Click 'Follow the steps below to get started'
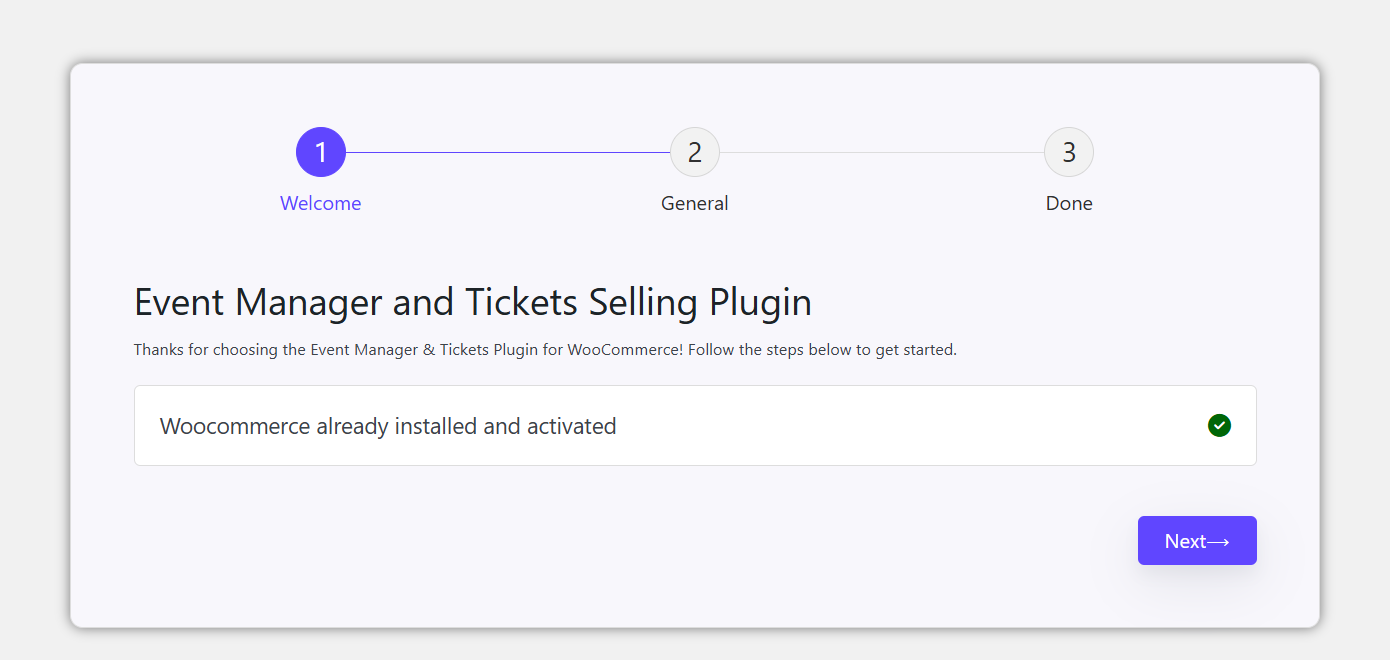Image resolution: width=1390 pixels, height=660 pixels. (x=822, y=350)
